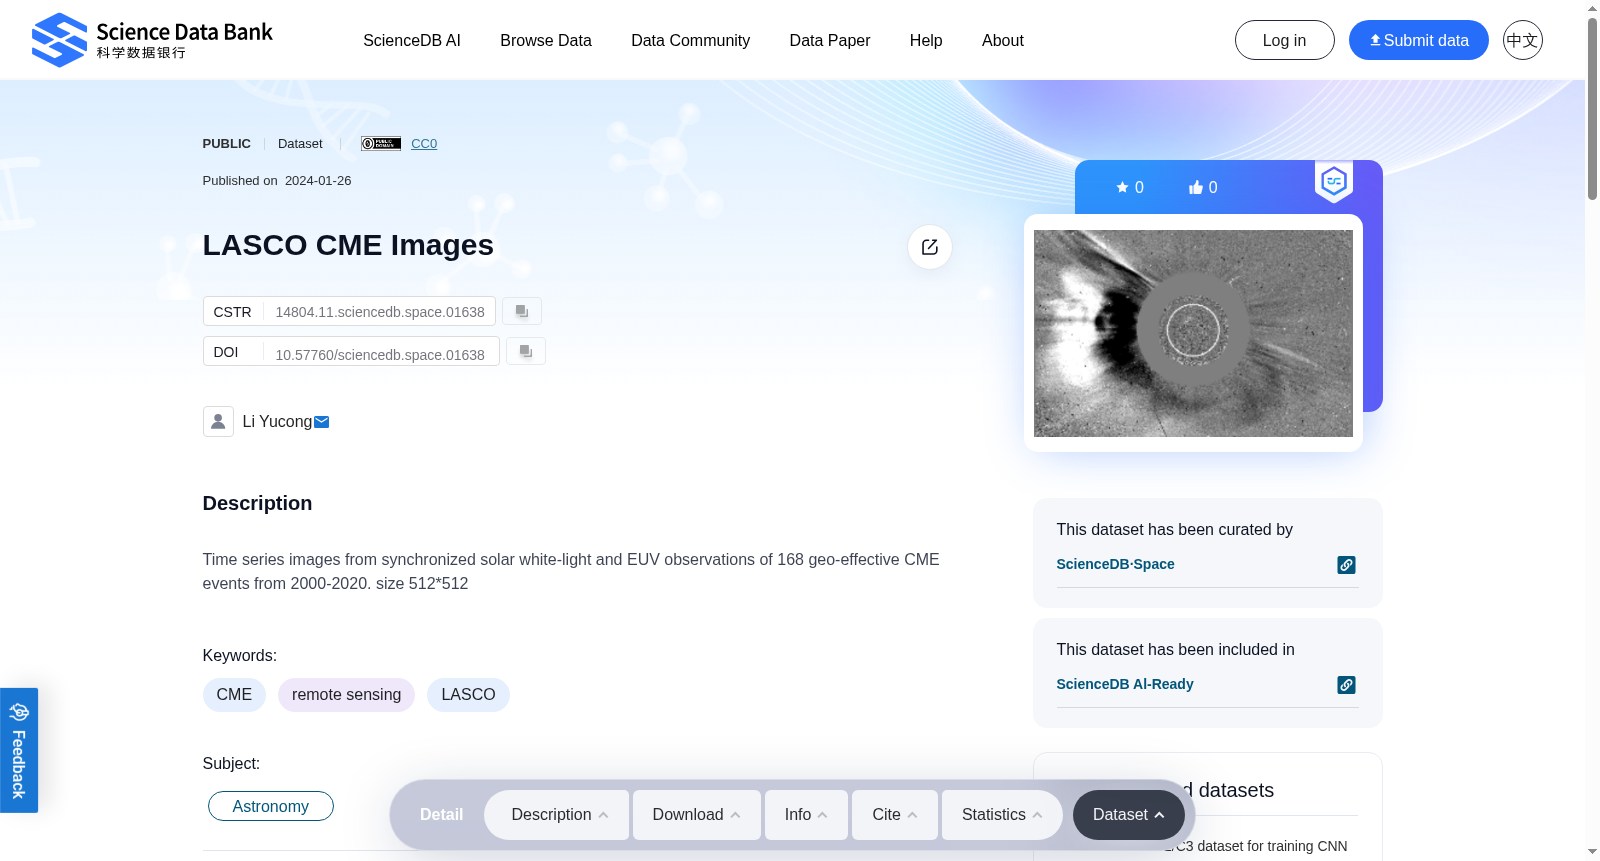Click the PUBLIC status label
Viewport: 1600px width, 861px height.
click(227, 144)
